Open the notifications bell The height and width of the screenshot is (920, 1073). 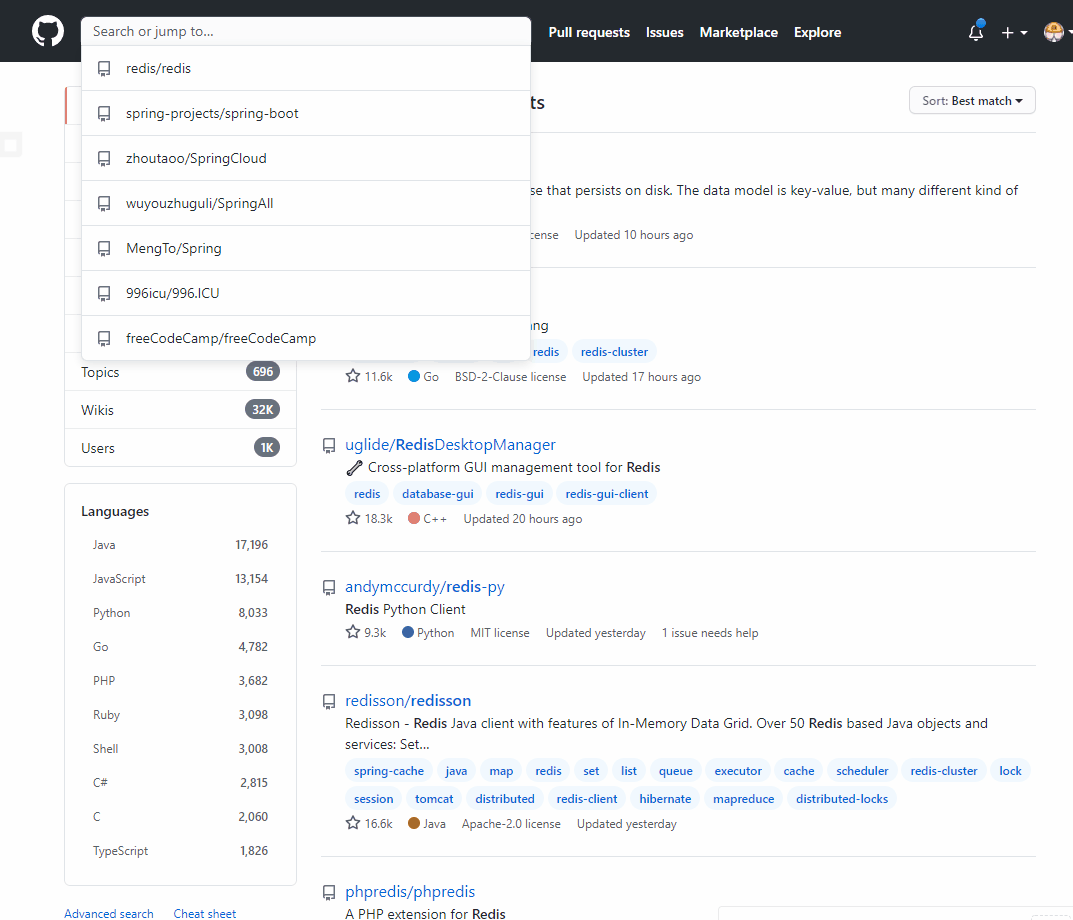[x=976, y=32]
